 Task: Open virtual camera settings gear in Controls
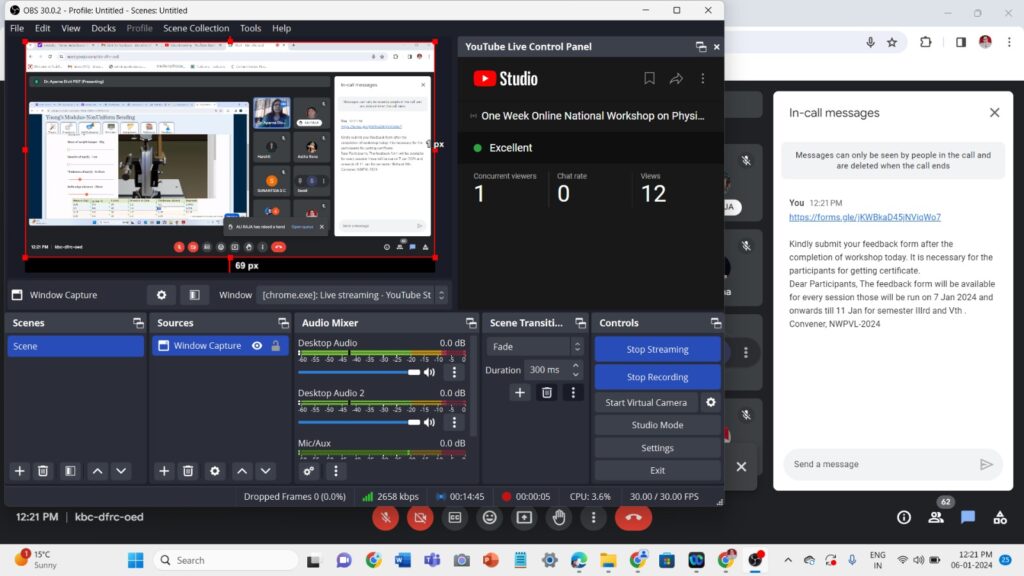[x=711, y=402]
